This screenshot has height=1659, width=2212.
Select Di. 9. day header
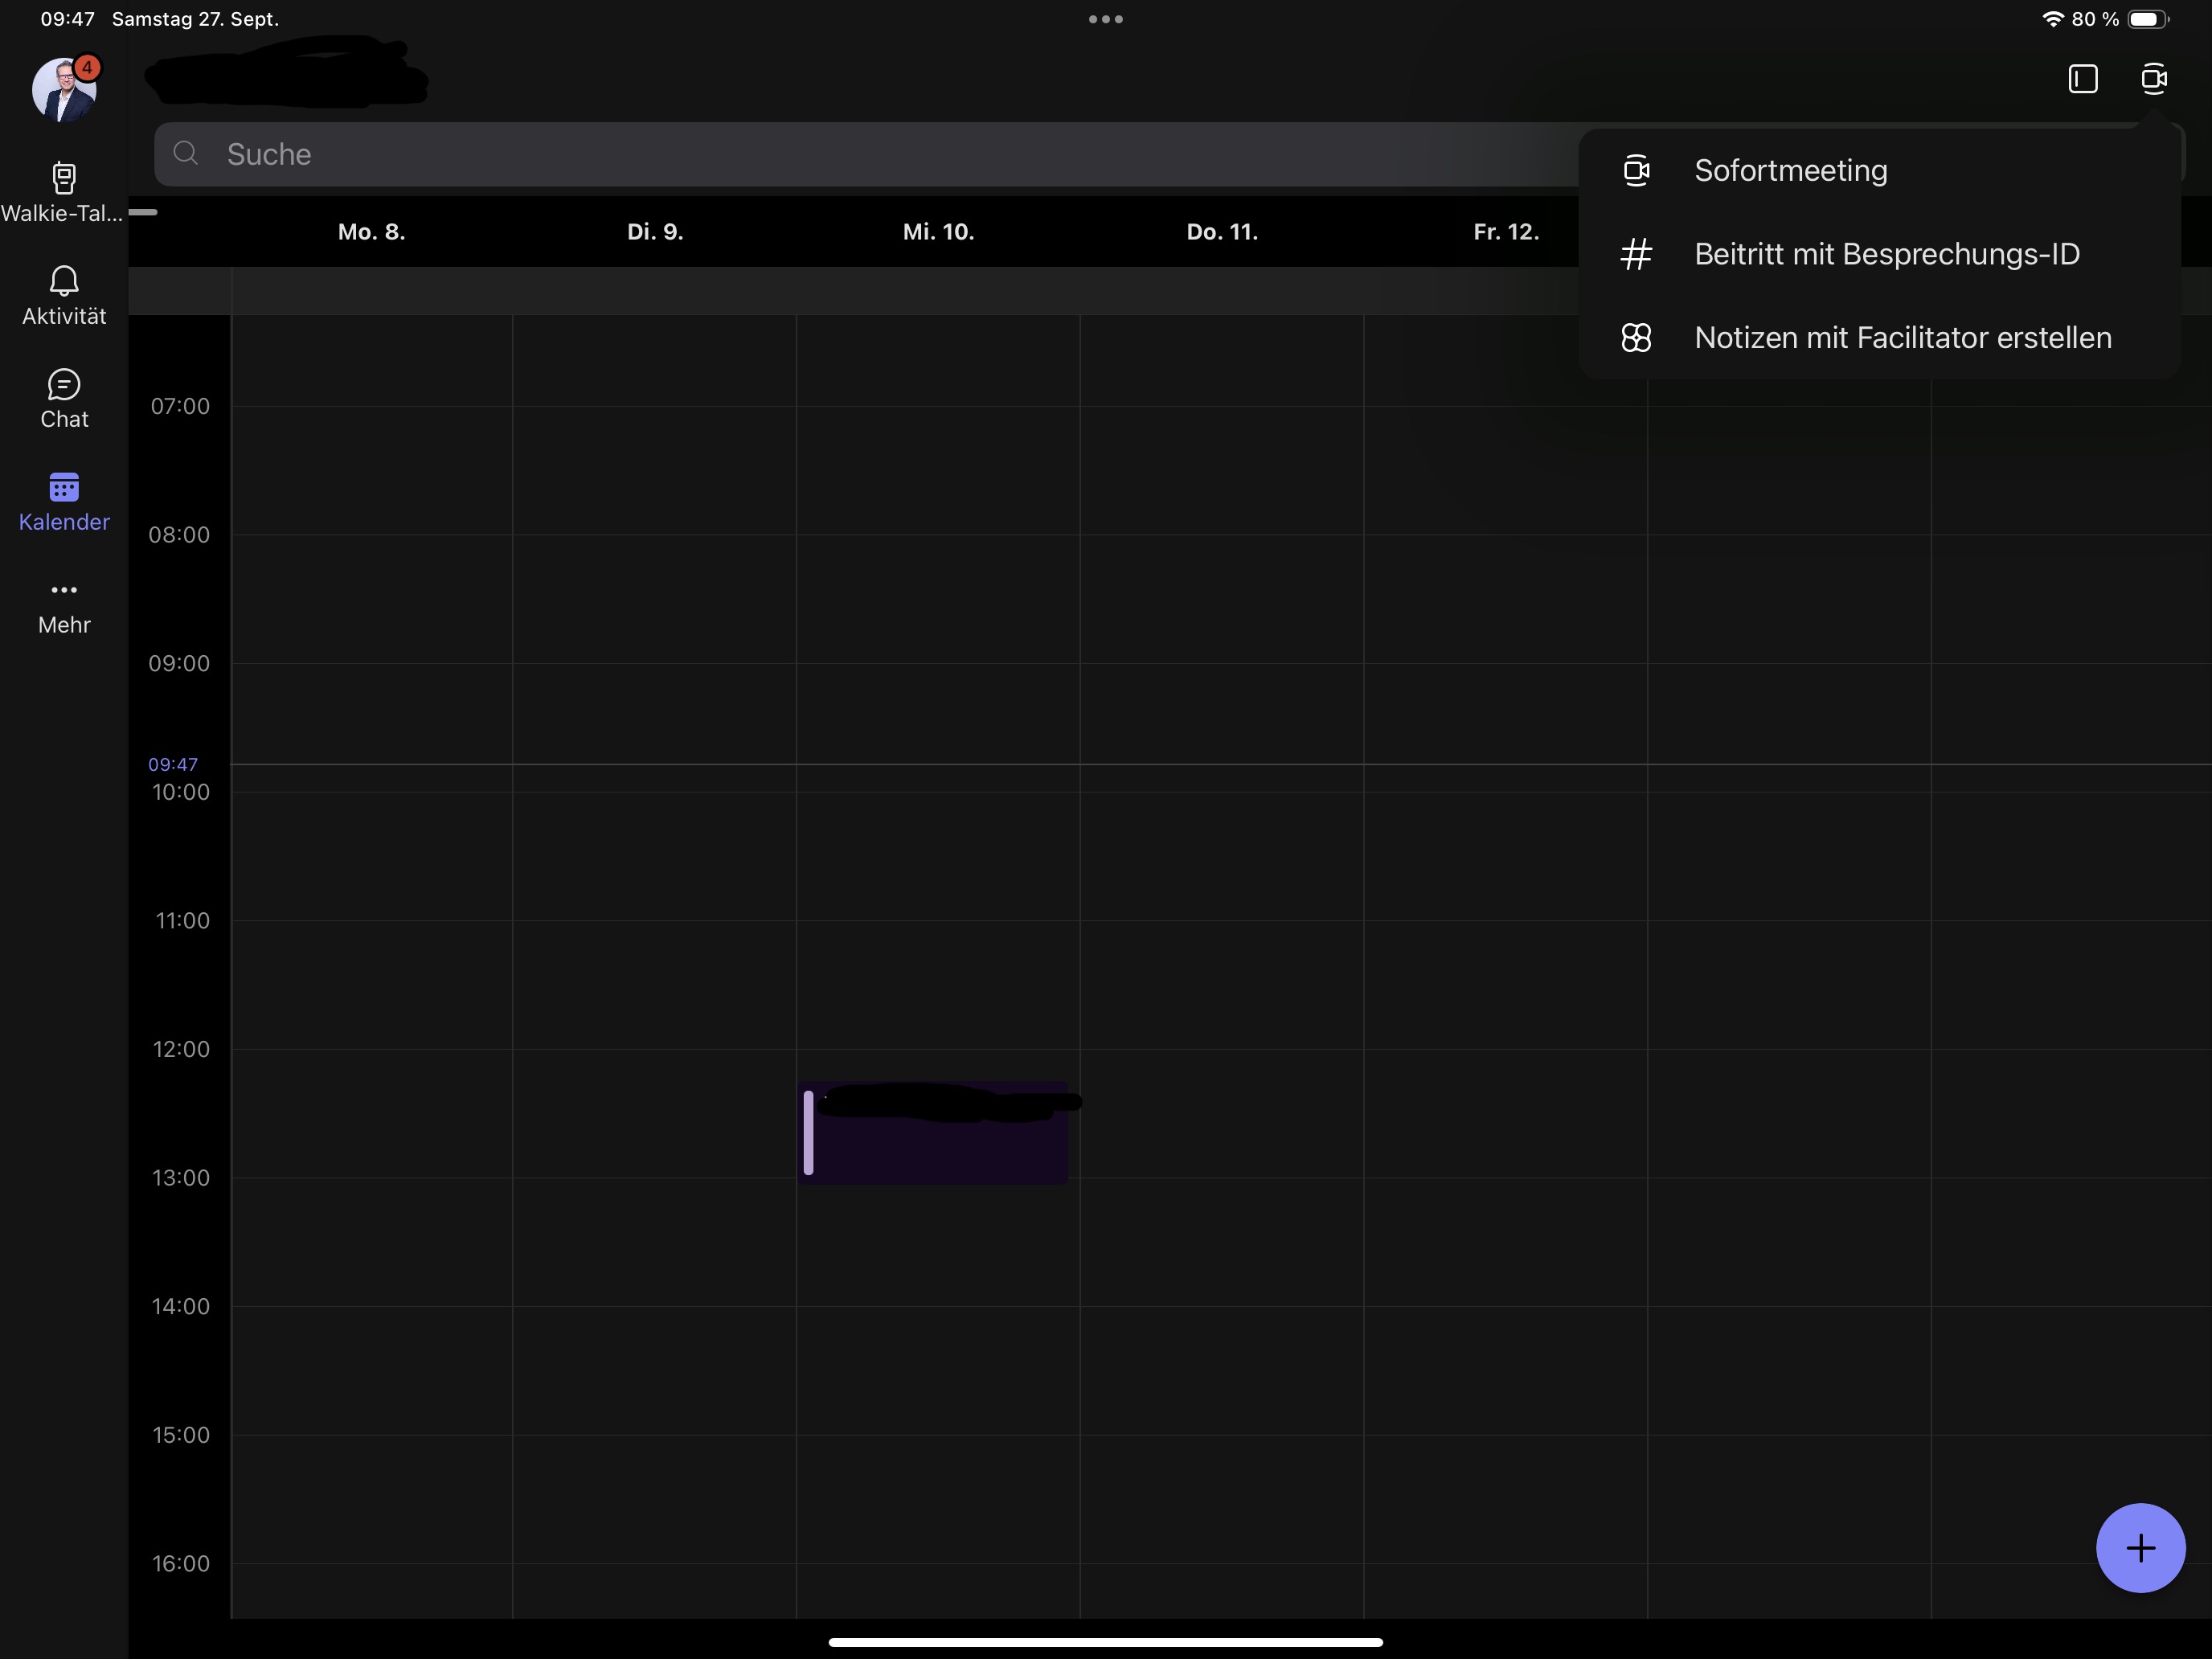pos(655,232)
